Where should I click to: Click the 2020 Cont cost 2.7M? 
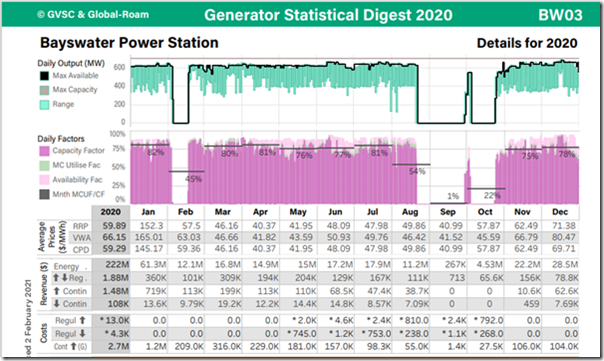(x=118, y=346)
